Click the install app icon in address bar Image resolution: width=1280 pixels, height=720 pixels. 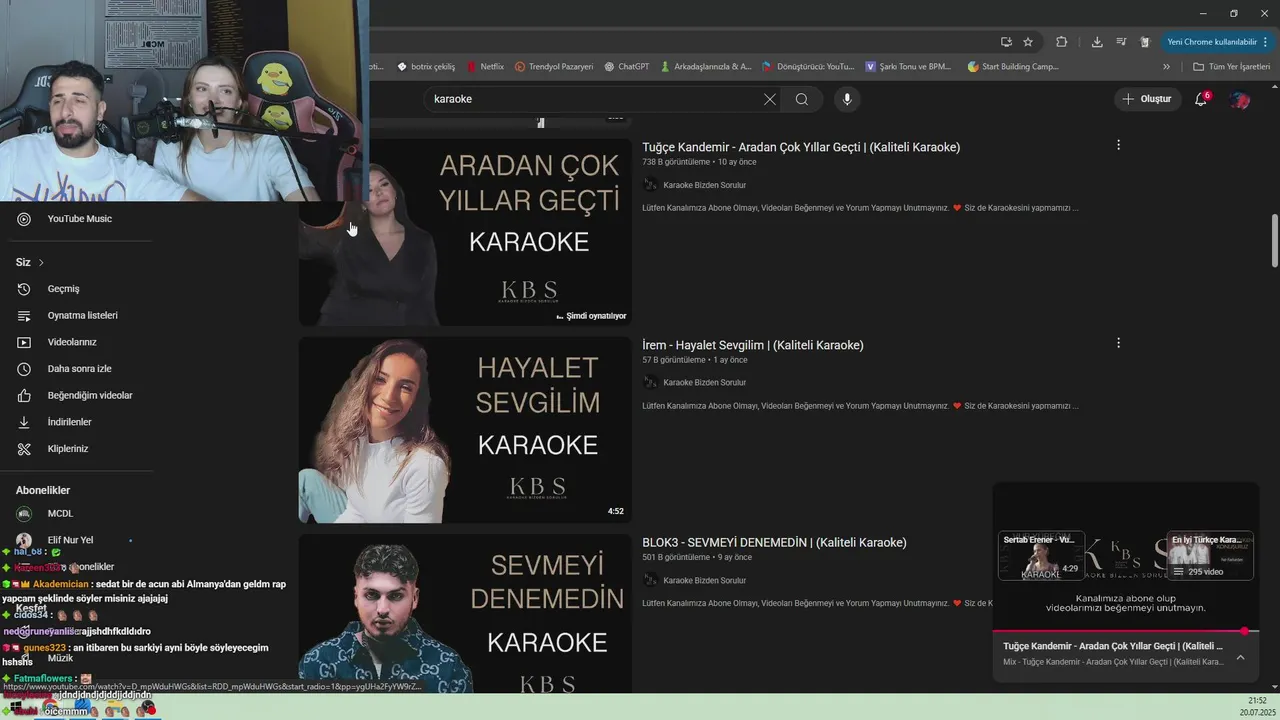pos(1006,42)
